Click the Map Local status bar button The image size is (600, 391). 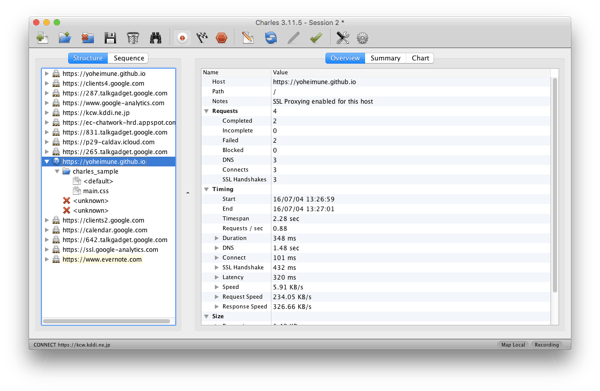click(513, 345)
